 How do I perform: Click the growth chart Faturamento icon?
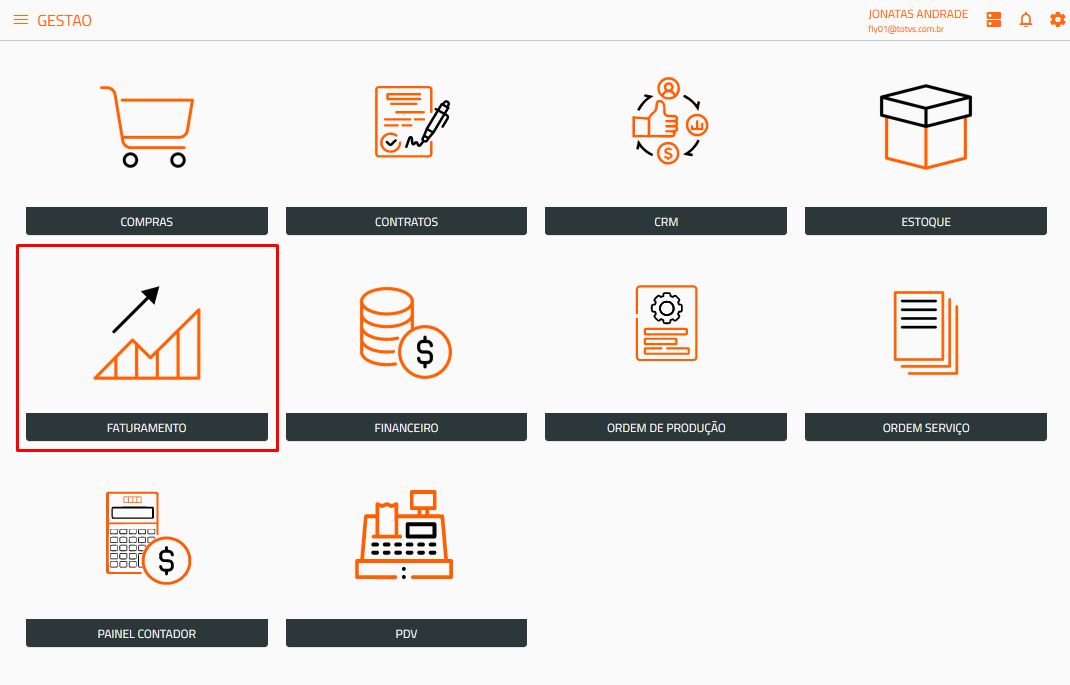pos(147,332)
